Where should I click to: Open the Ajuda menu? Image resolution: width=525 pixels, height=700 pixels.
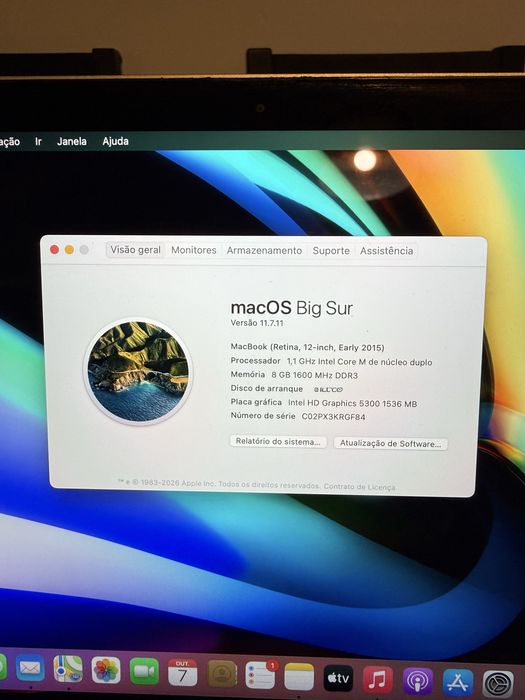[x=116, y=142]
